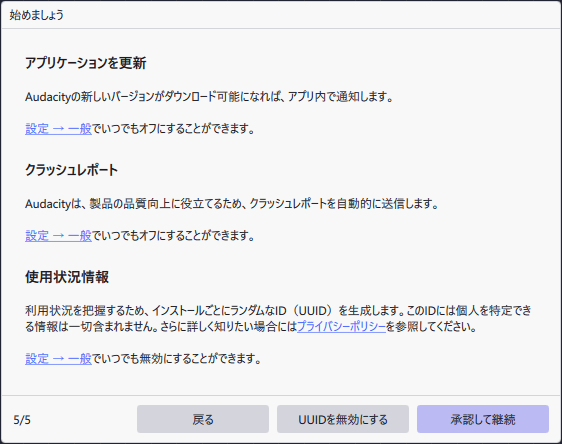The width and height of the screenshot is (562, 444).
Task: Click the UUIDを無効にする button
Action: coord(343,419)
